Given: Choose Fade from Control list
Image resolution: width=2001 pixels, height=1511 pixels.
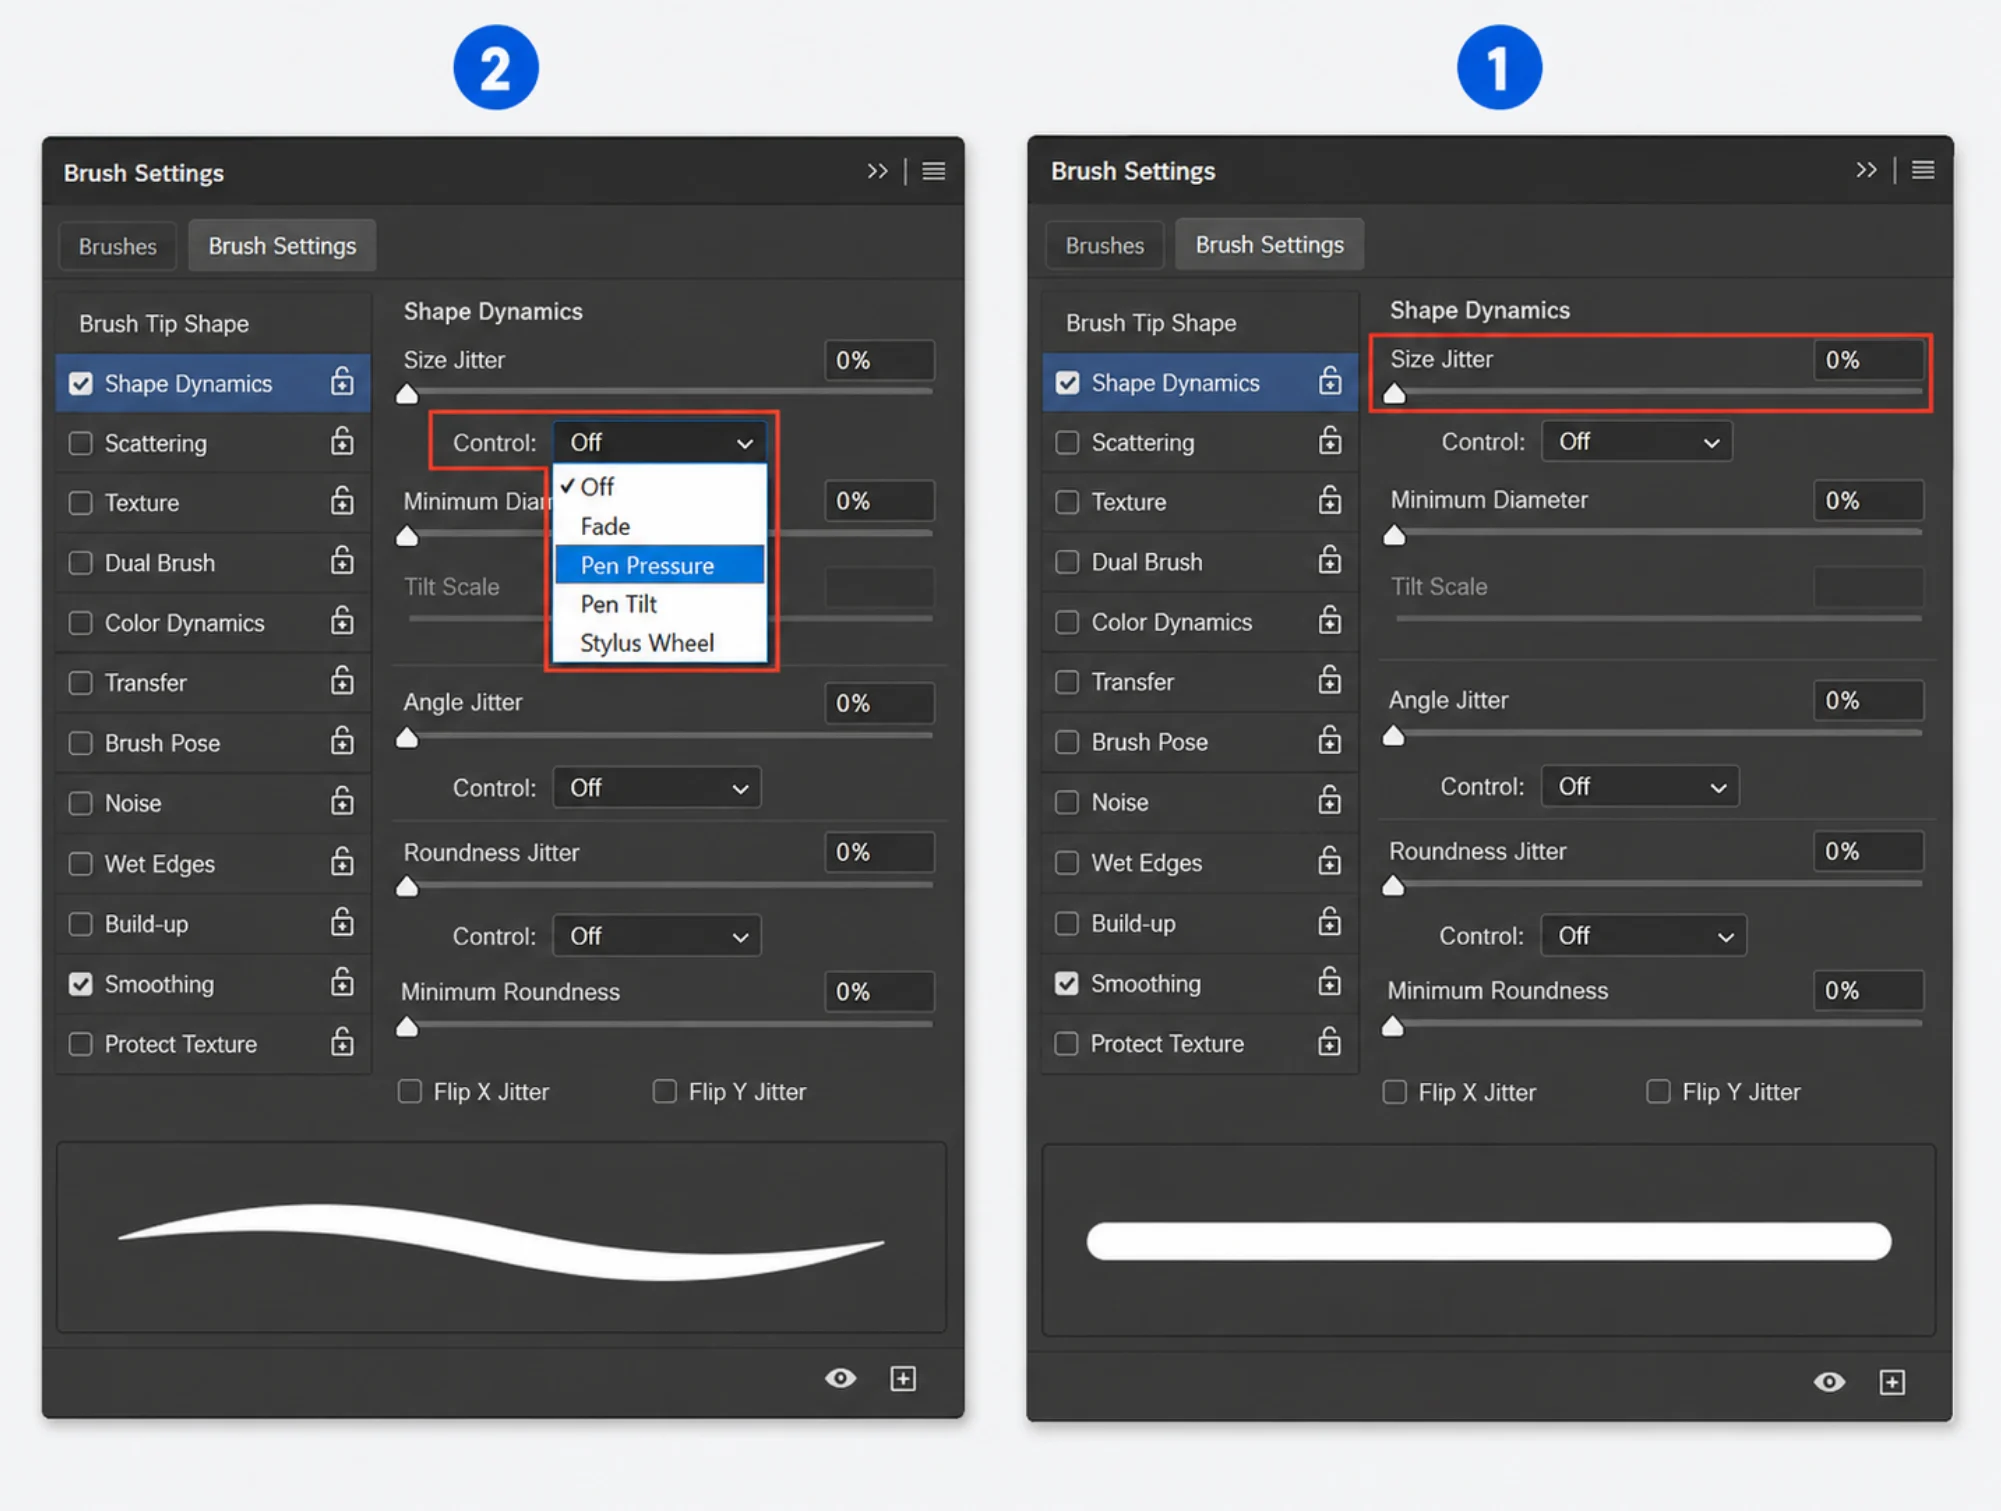Looking at the screenshot, I should [660, 526].
